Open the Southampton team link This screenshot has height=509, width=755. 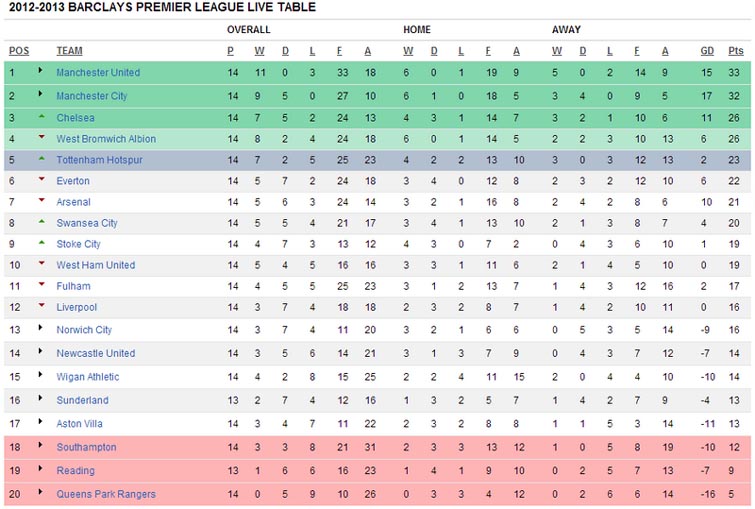tap(86, 447)
